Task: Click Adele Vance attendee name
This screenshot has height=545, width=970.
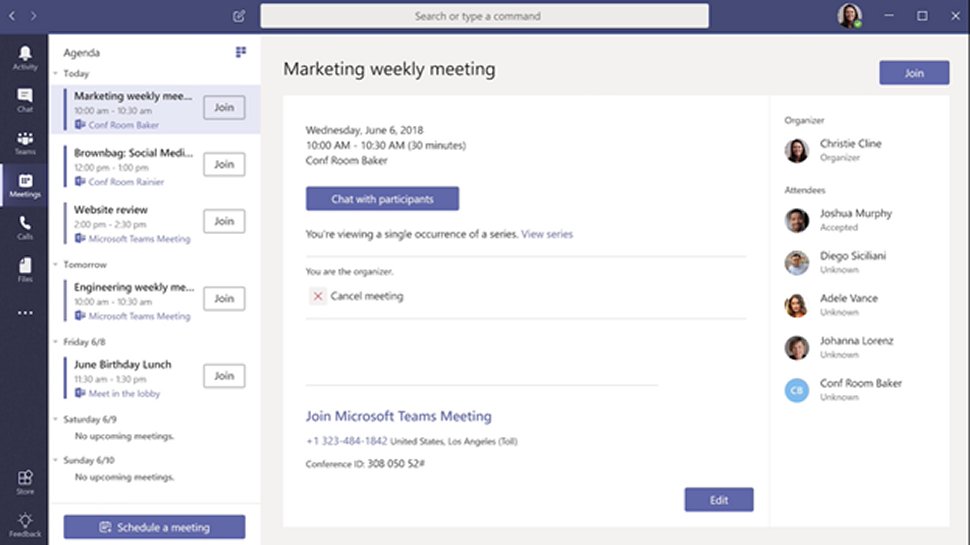Action: click(x=849, y=298)
